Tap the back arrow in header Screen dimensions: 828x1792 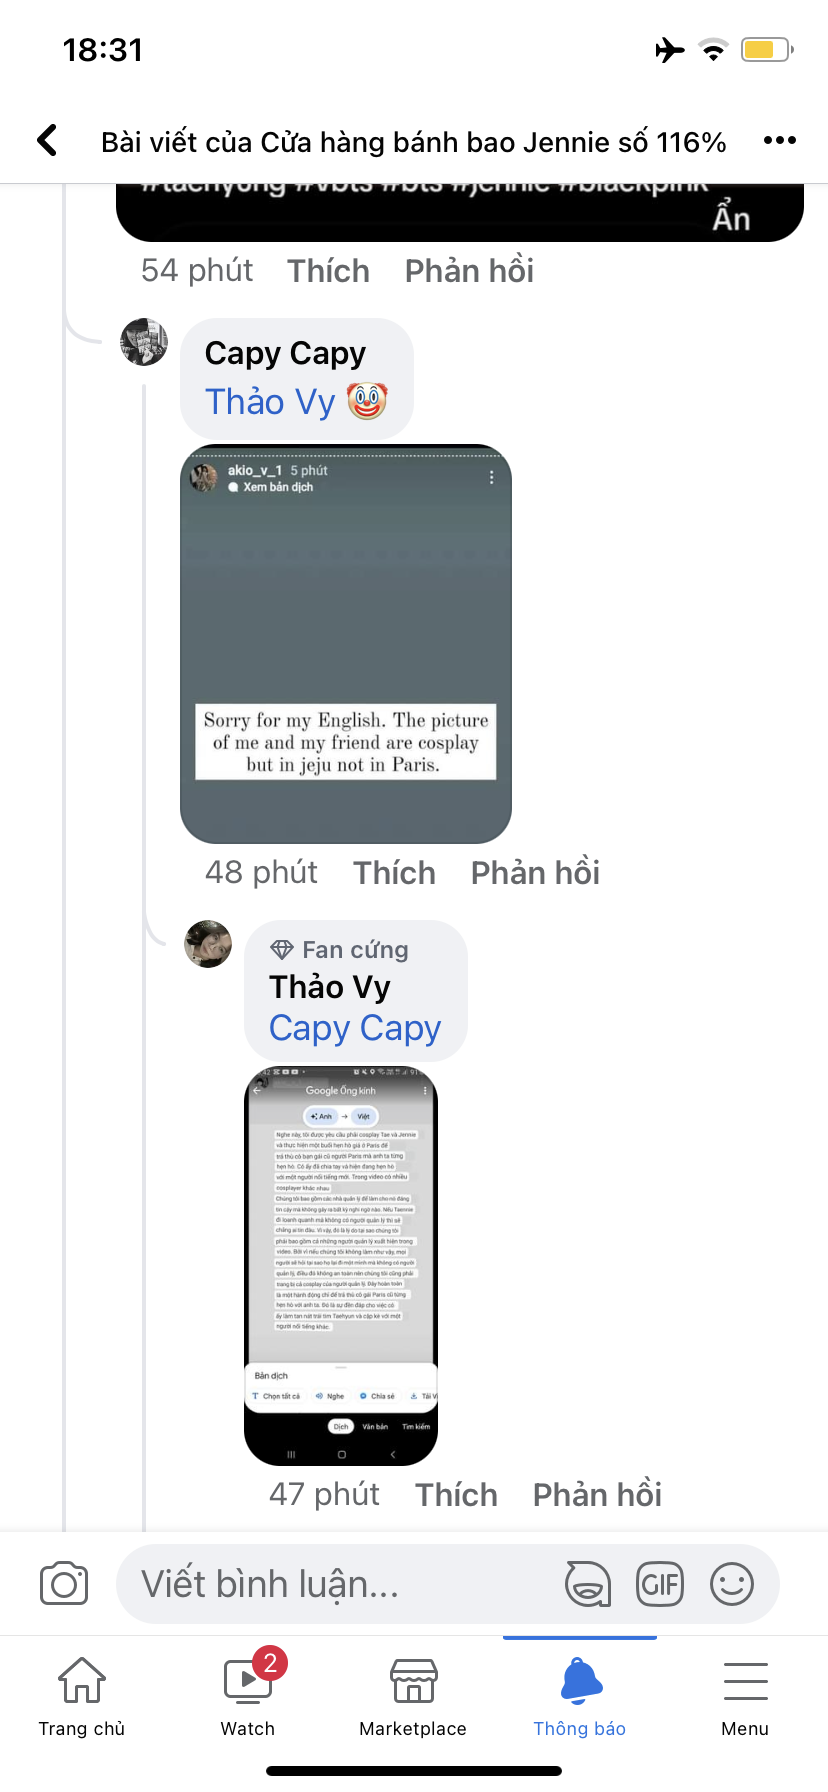coord(47,141)
